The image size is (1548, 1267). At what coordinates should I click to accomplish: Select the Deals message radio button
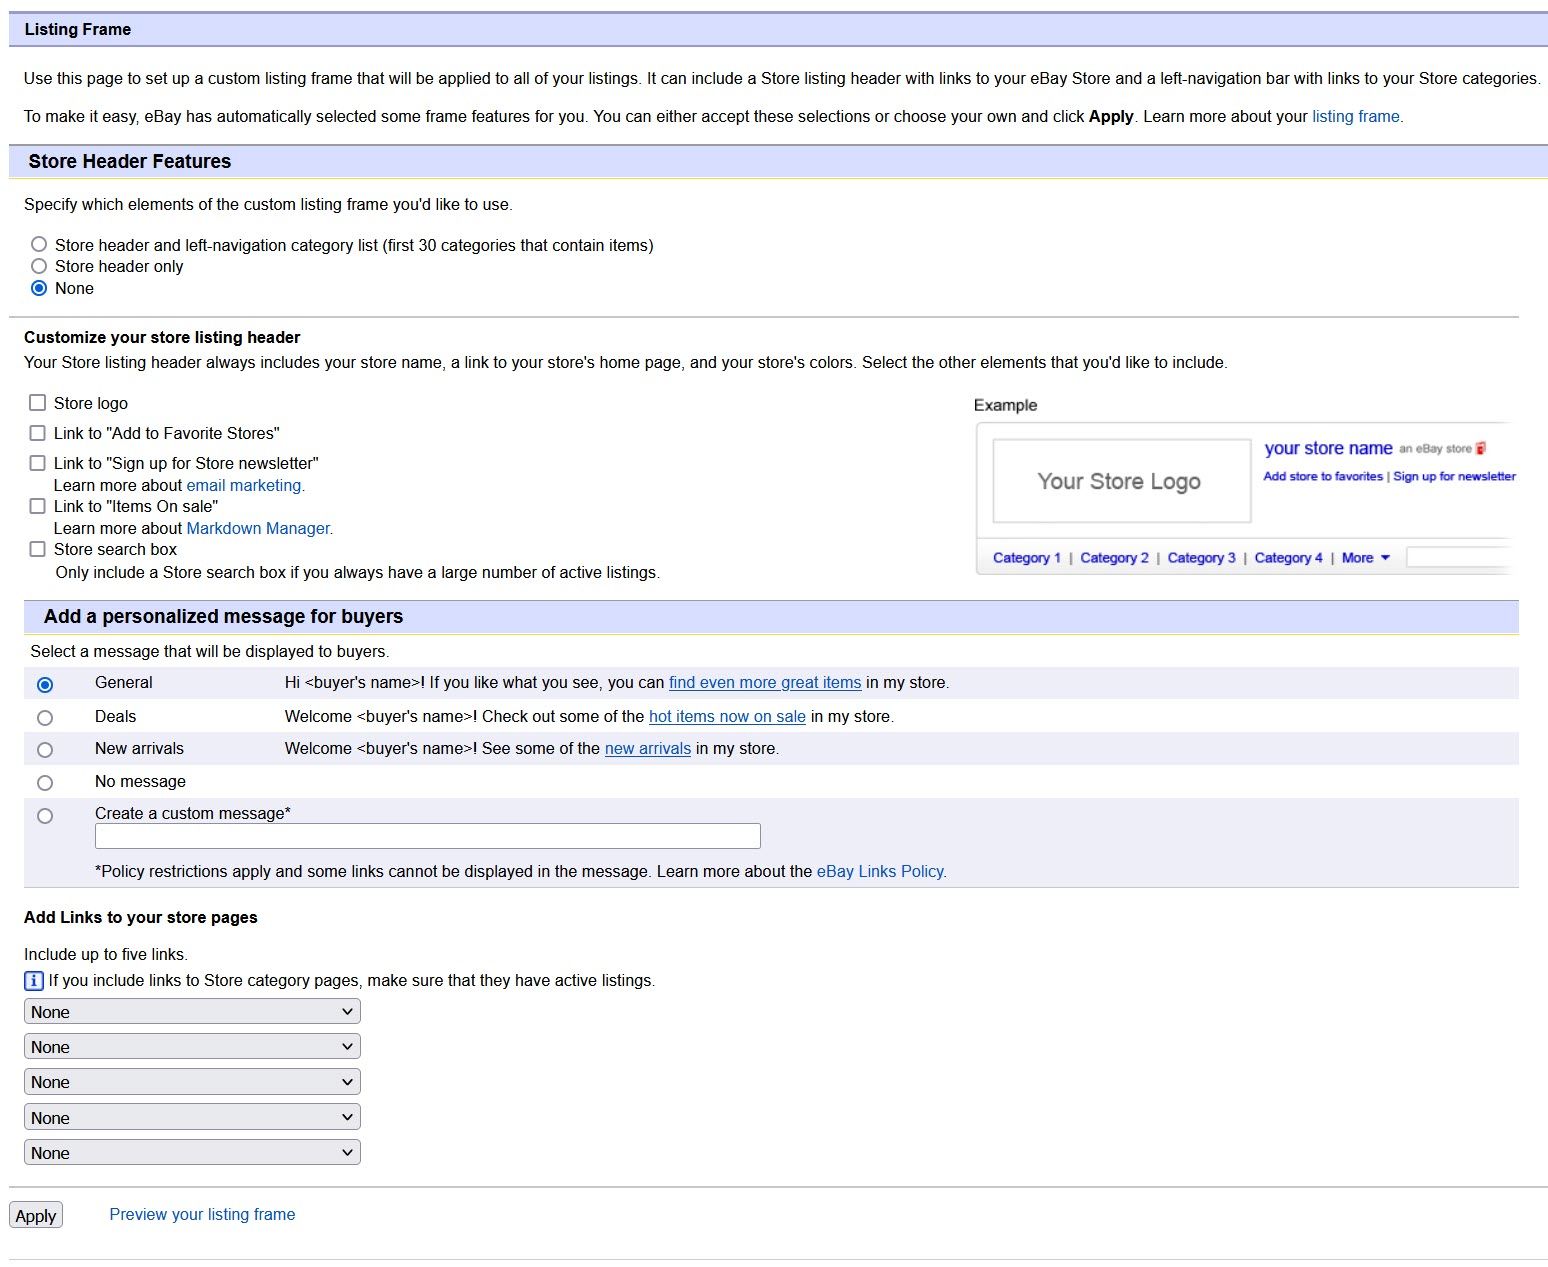[x=45, y=718]
